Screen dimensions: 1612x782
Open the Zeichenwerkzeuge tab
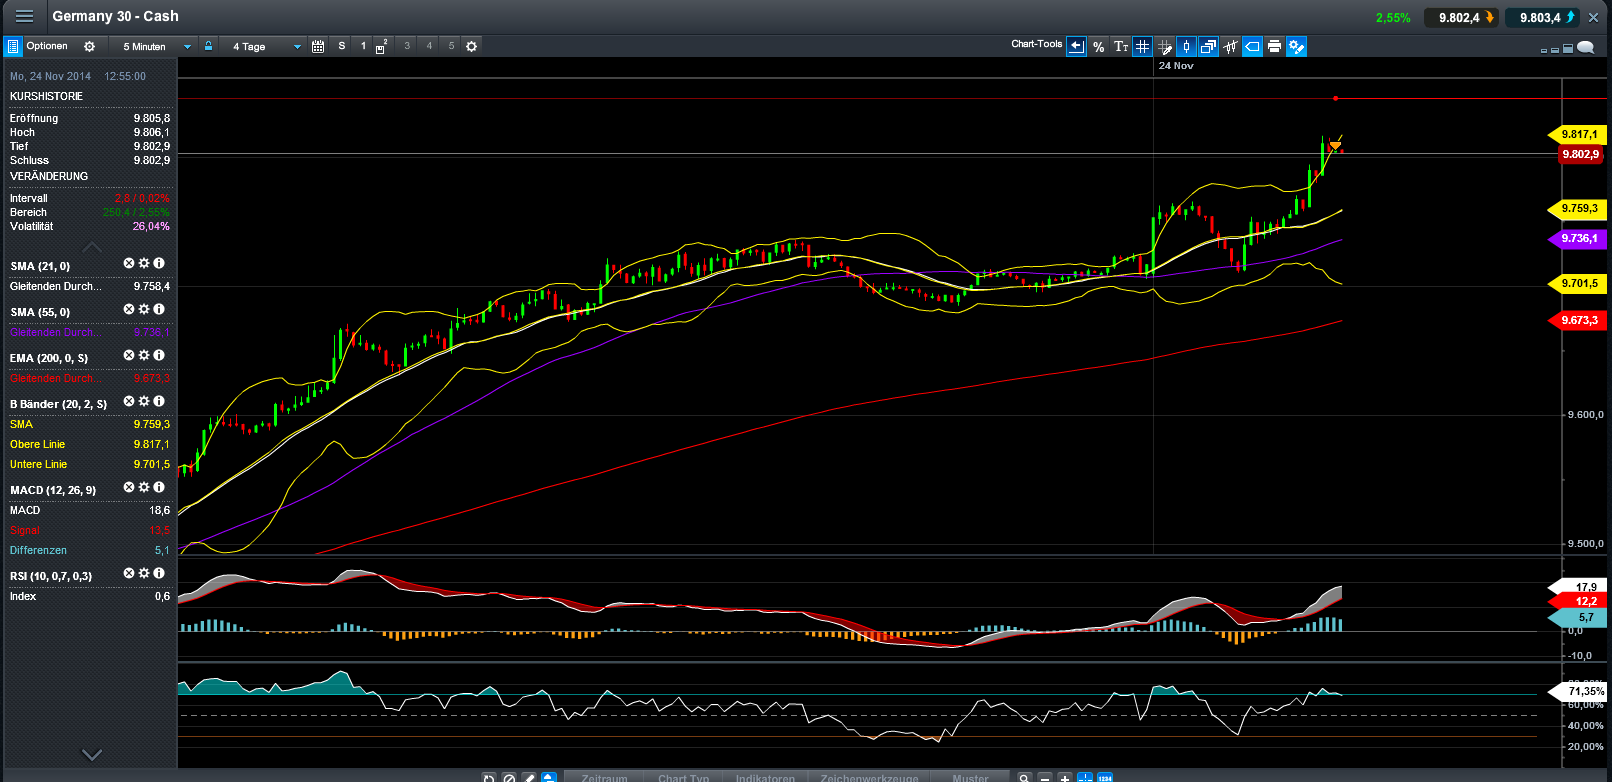tap(869, 777)
